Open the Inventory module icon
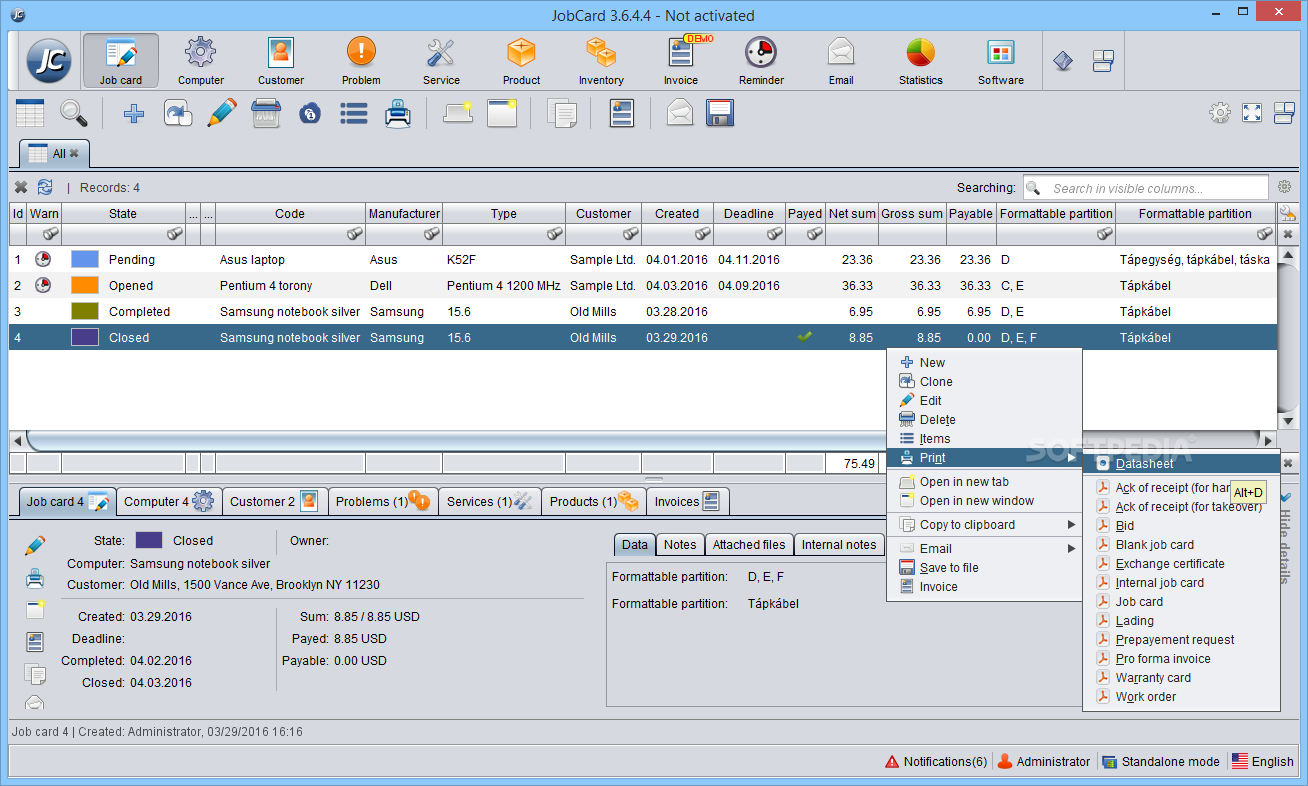 tap(601, 59)
